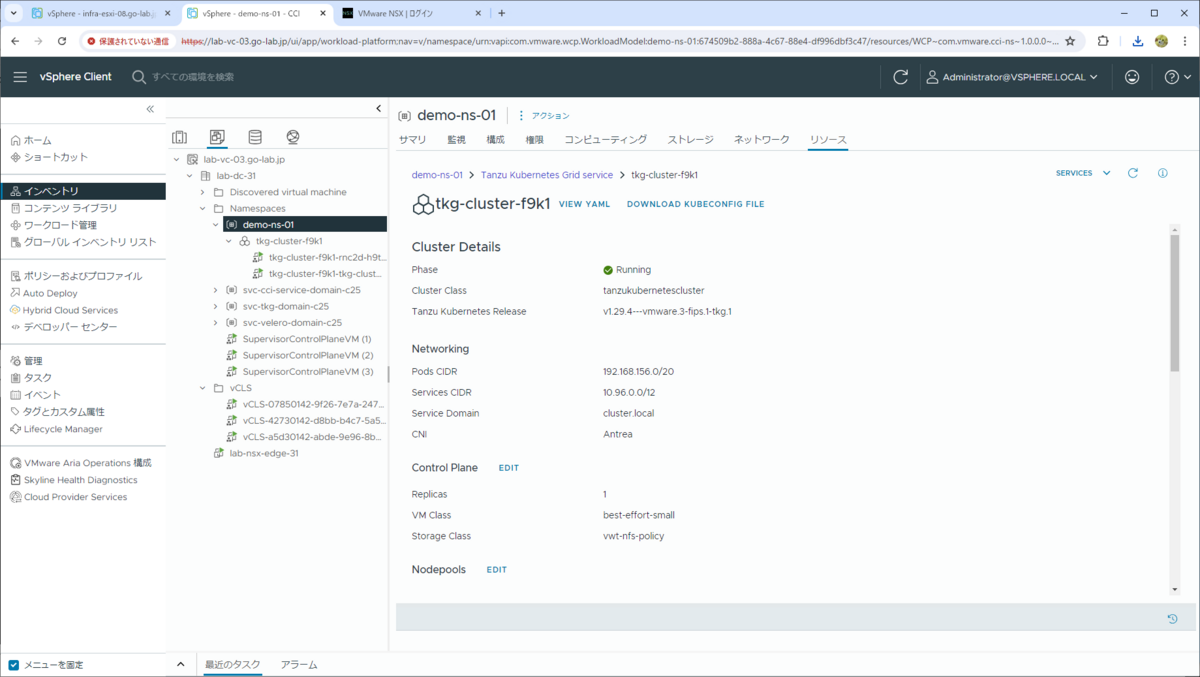Switch to the ネットワーク tab
This screenshot has height=677, width=1200.
(x=762, y=140)
